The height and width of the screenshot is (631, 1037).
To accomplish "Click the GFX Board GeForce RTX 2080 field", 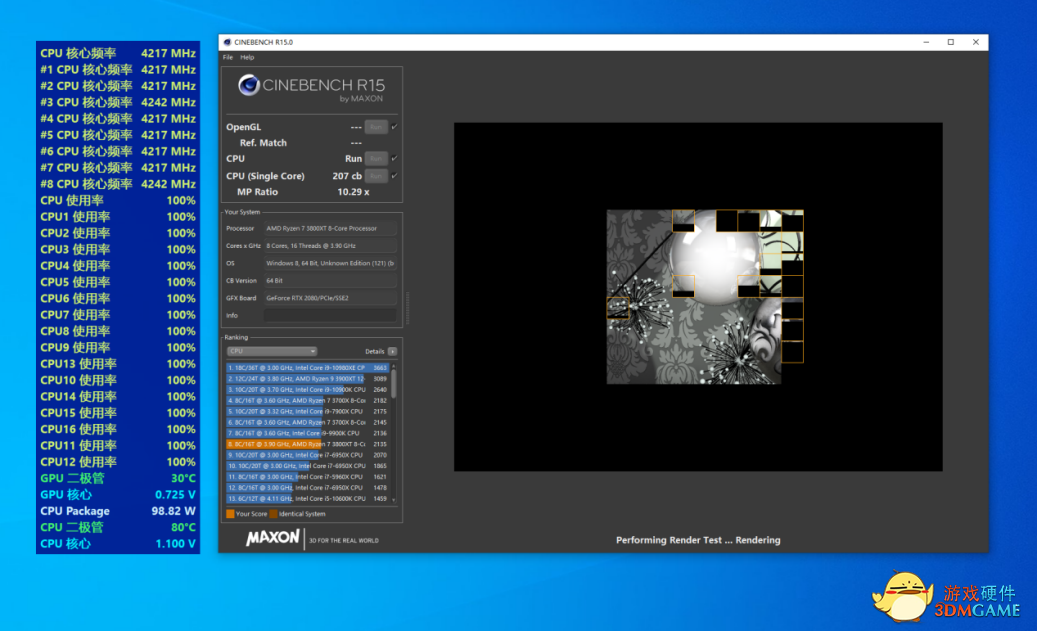I will pyautogui.click(x=330, y=298).
